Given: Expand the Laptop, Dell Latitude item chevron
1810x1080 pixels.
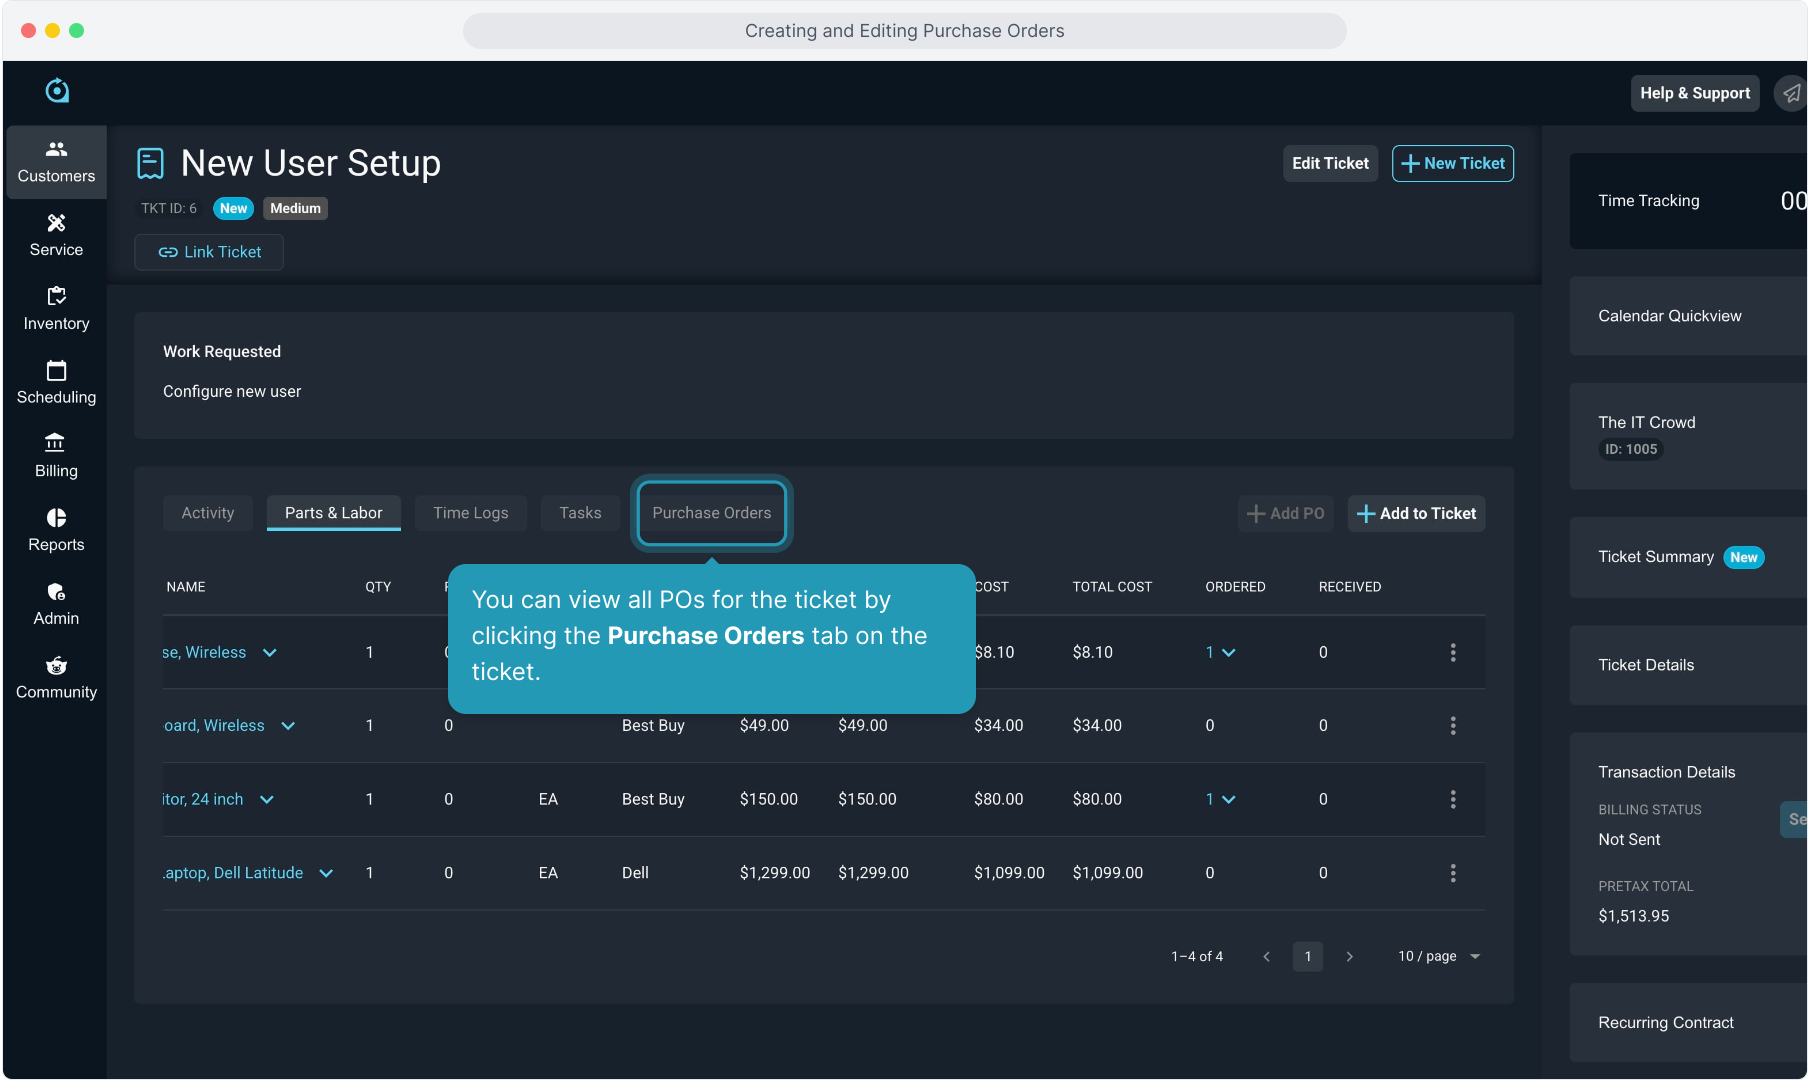Looking at the screenshot, I should 326,873.
